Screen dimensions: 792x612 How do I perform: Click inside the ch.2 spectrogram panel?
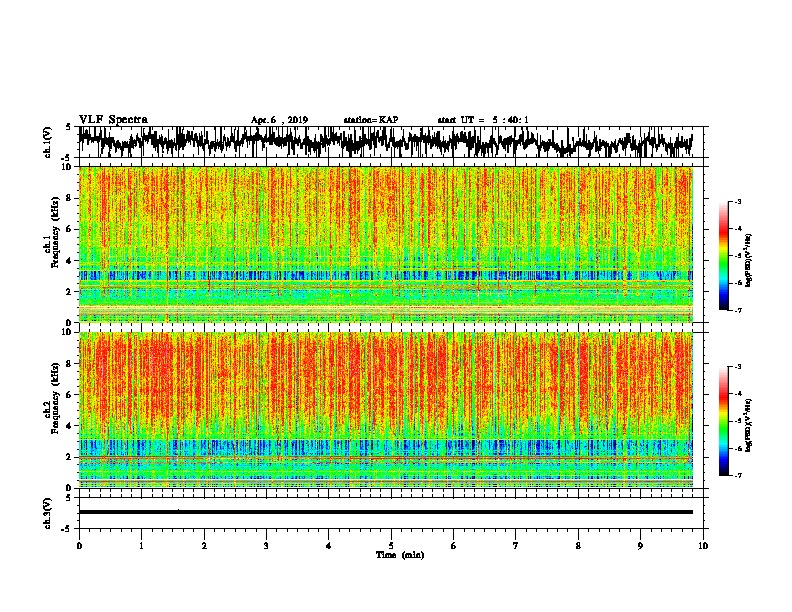coord(386,410)
